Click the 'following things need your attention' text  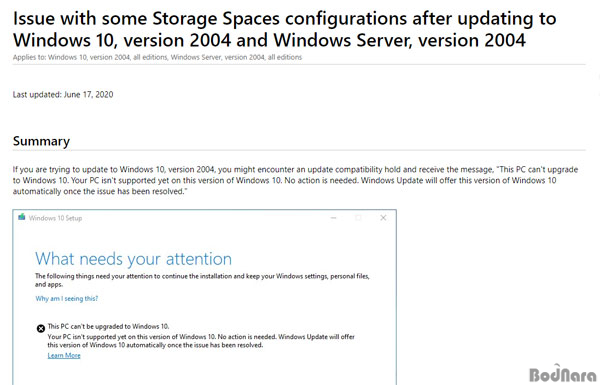[202, 280]
